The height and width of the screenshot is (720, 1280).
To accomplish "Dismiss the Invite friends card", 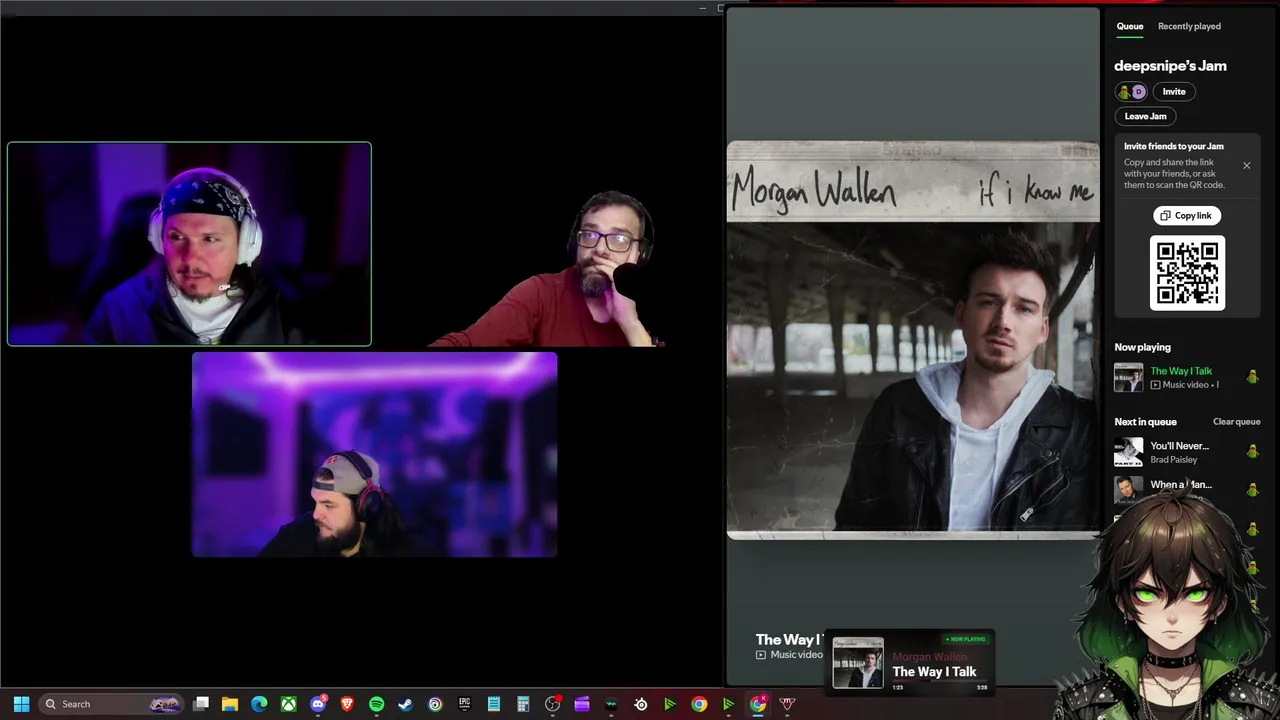I will [1246, 165].
